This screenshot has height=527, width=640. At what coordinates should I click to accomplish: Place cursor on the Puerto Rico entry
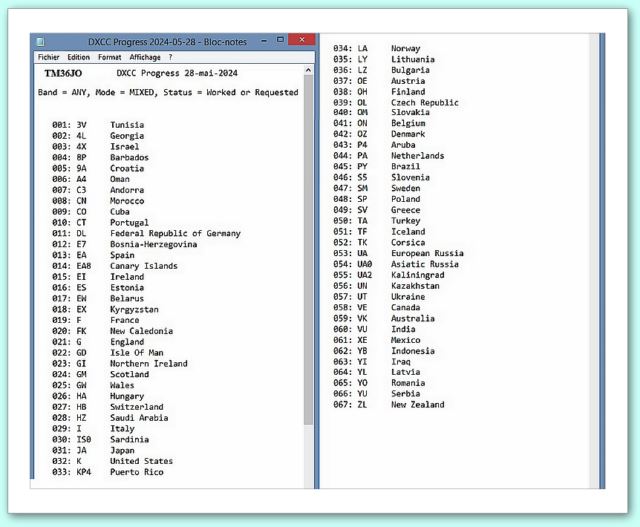[x=136, y=472]
